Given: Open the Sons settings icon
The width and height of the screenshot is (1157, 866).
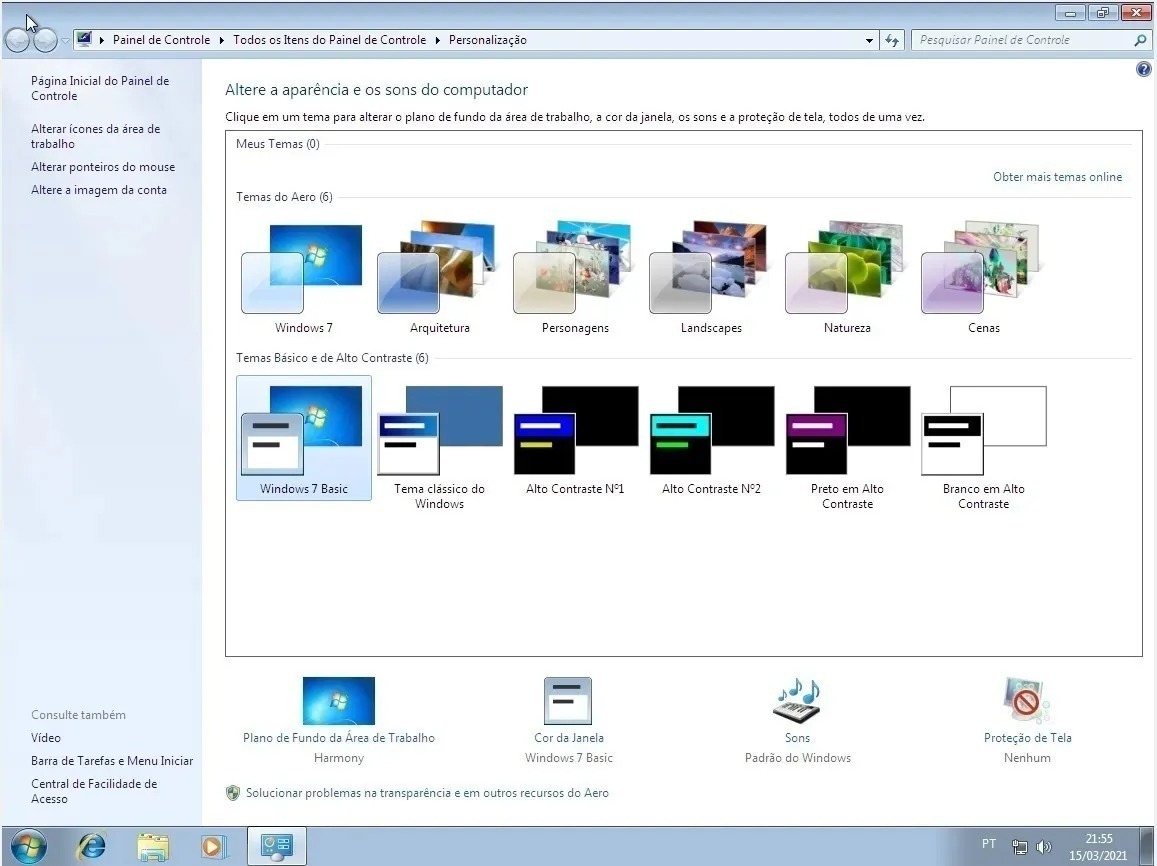Looking at the screenshot, I should tap(797, 701).
